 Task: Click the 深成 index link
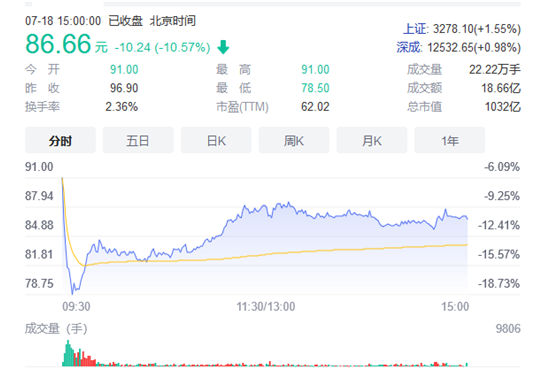pyautogui.click(x=409, y=47)
